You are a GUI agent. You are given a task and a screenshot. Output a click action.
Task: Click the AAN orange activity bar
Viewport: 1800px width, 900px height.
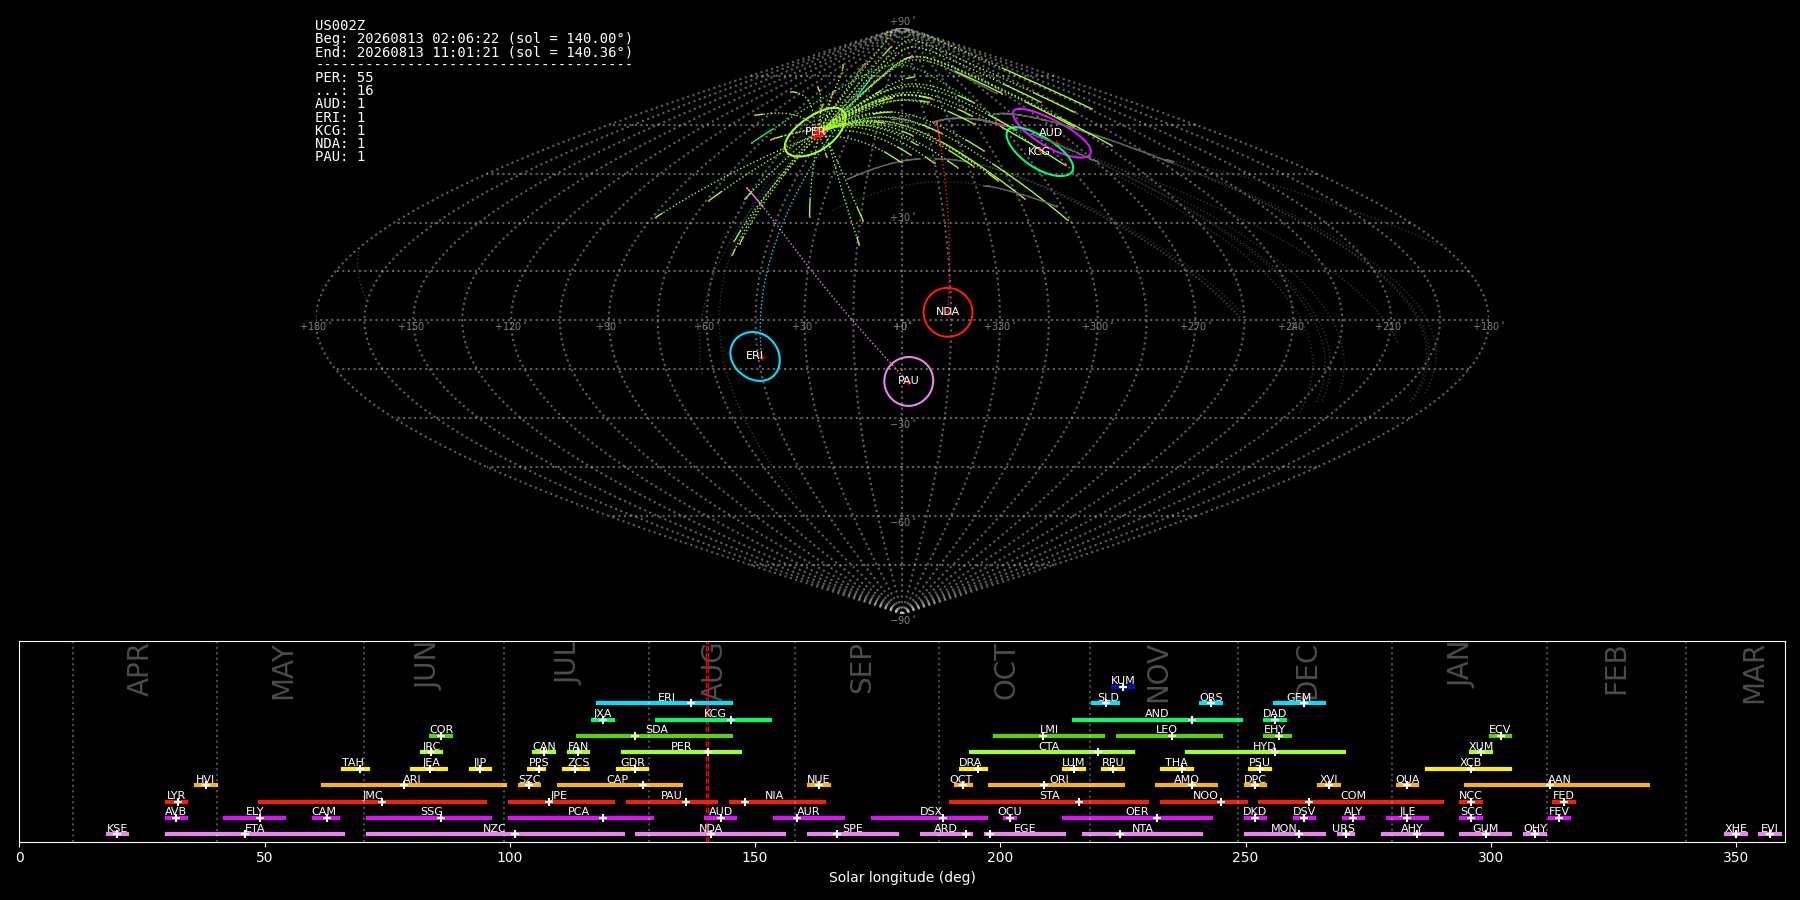1557,785
